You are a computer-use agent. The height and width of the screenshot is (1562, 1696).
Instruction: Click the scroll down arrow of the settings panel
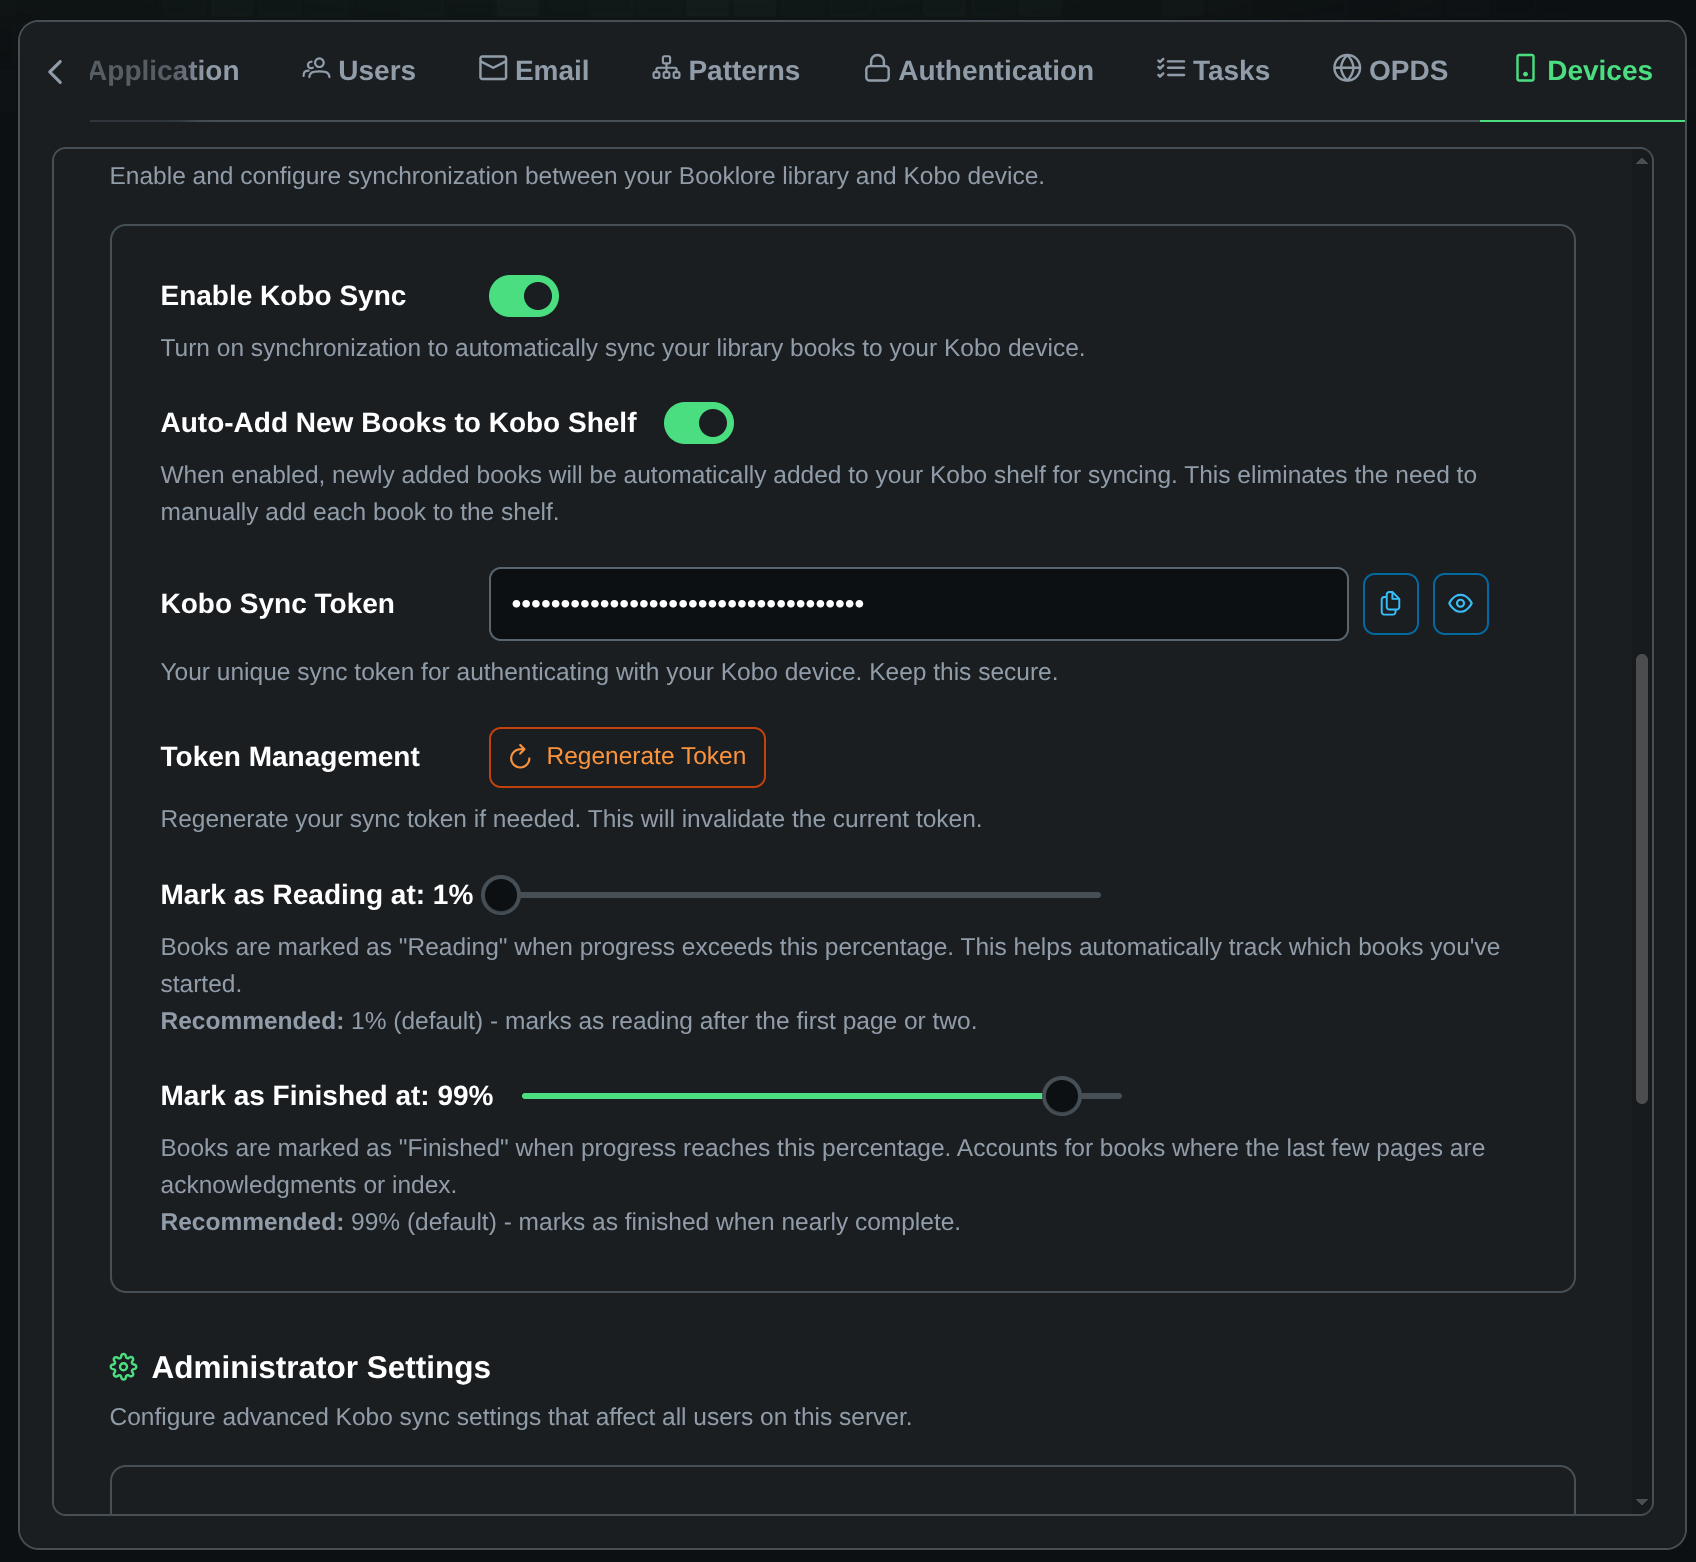click(1641, 1502)
